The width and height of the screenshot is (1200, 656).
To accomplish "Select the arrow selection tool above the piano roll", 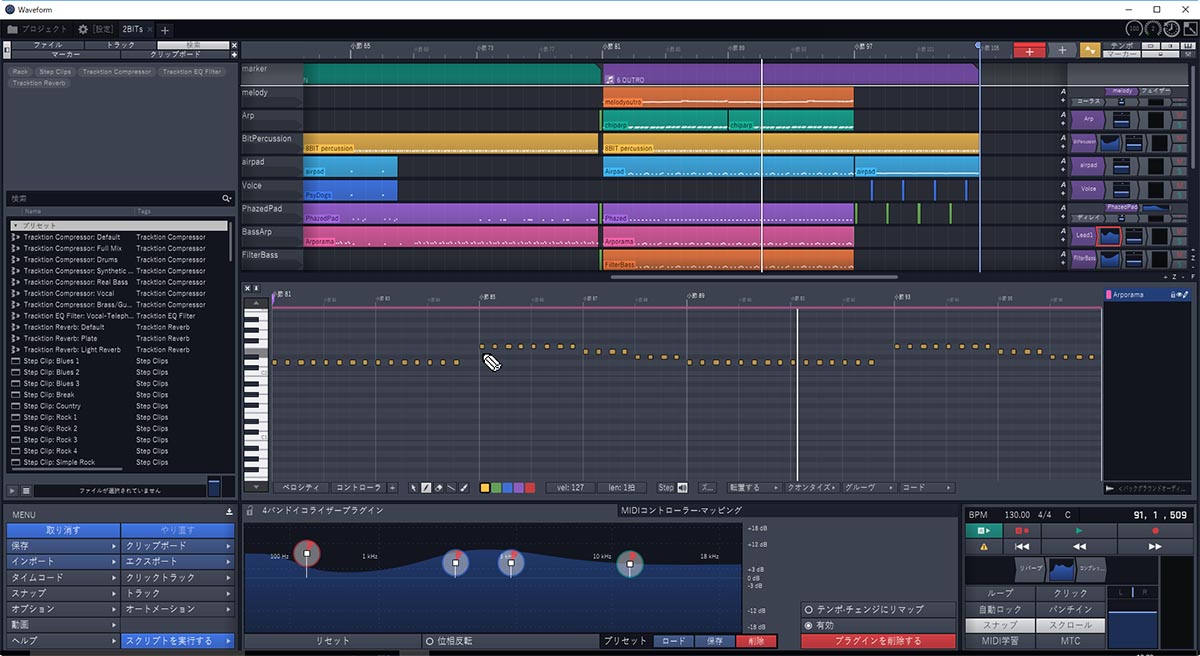I will [x=413, y=487].
